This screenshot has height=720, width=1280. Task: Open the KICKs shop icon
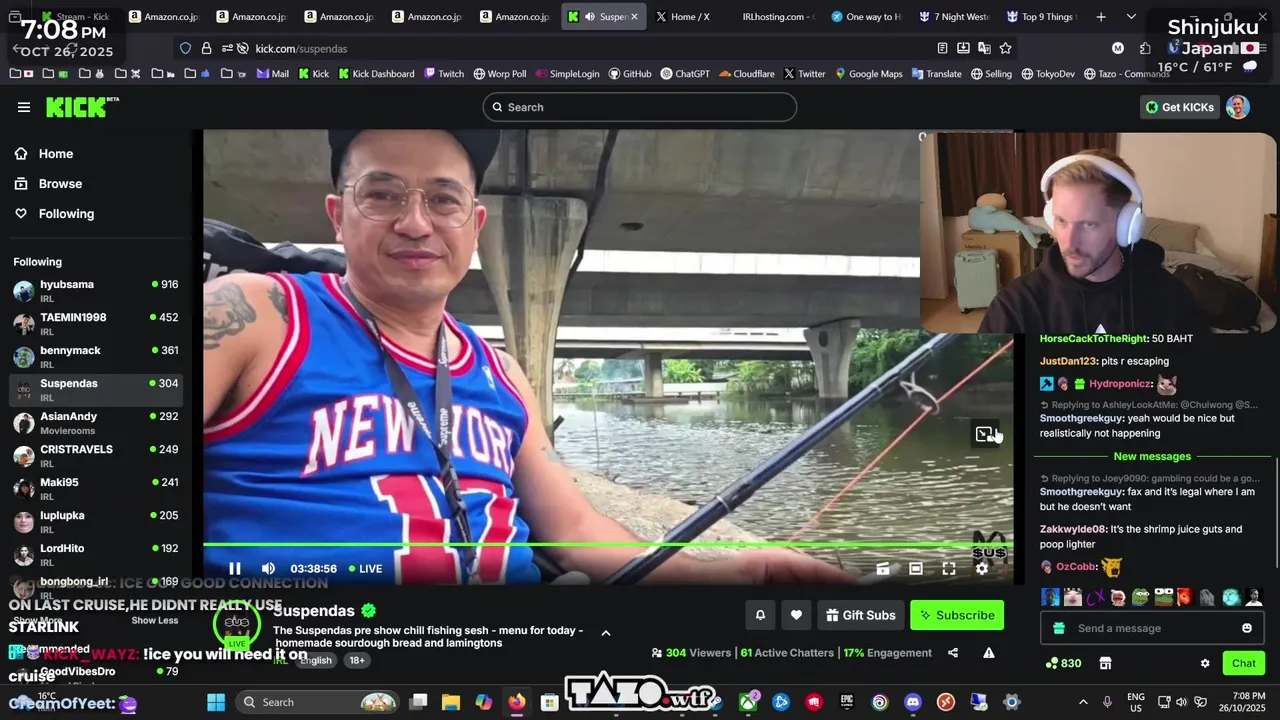tap(1105, 663)
